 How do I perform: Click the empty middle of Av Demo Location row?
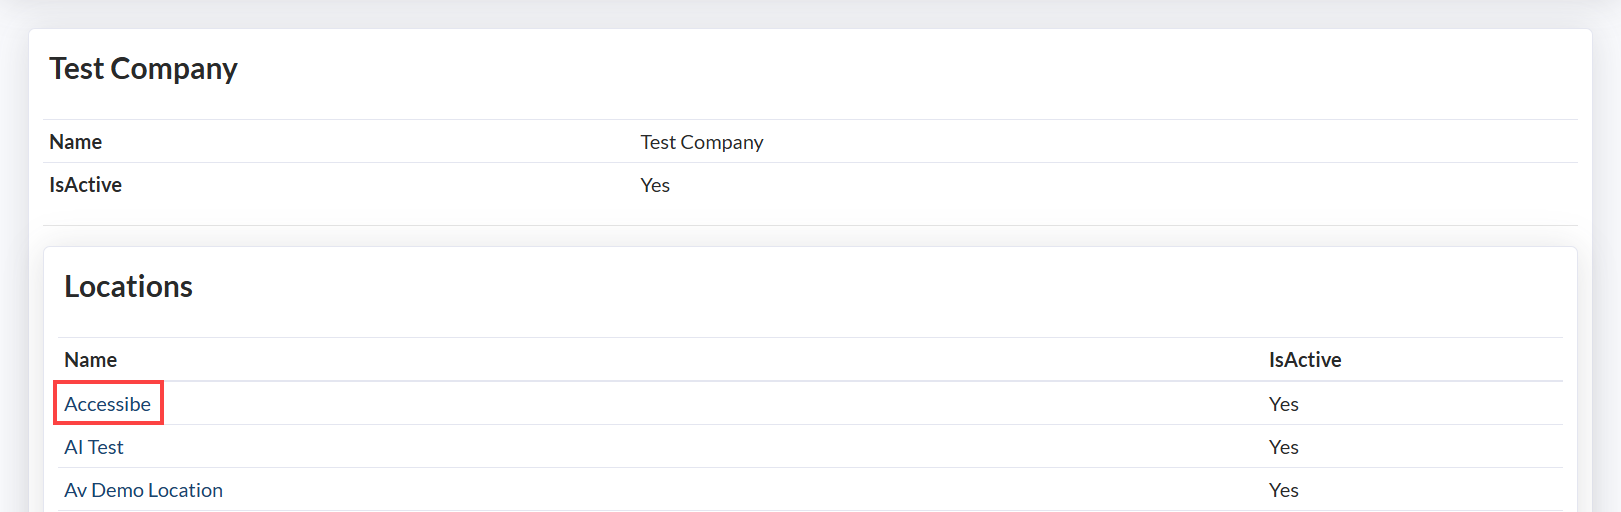(x=700, y=490)
